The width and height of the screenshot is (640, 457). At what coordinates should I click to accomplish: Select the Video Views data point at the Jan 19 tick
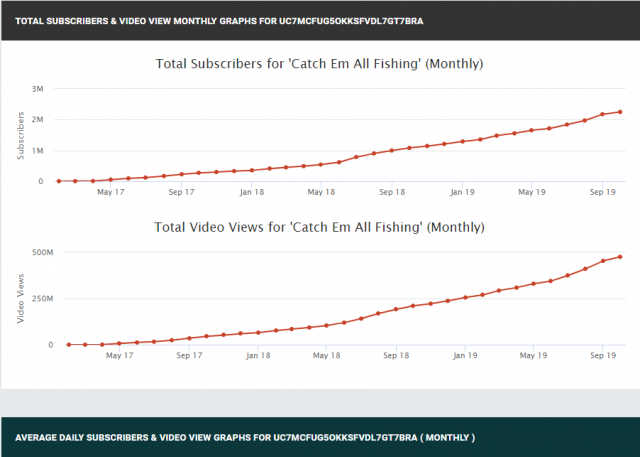(465, 297)
